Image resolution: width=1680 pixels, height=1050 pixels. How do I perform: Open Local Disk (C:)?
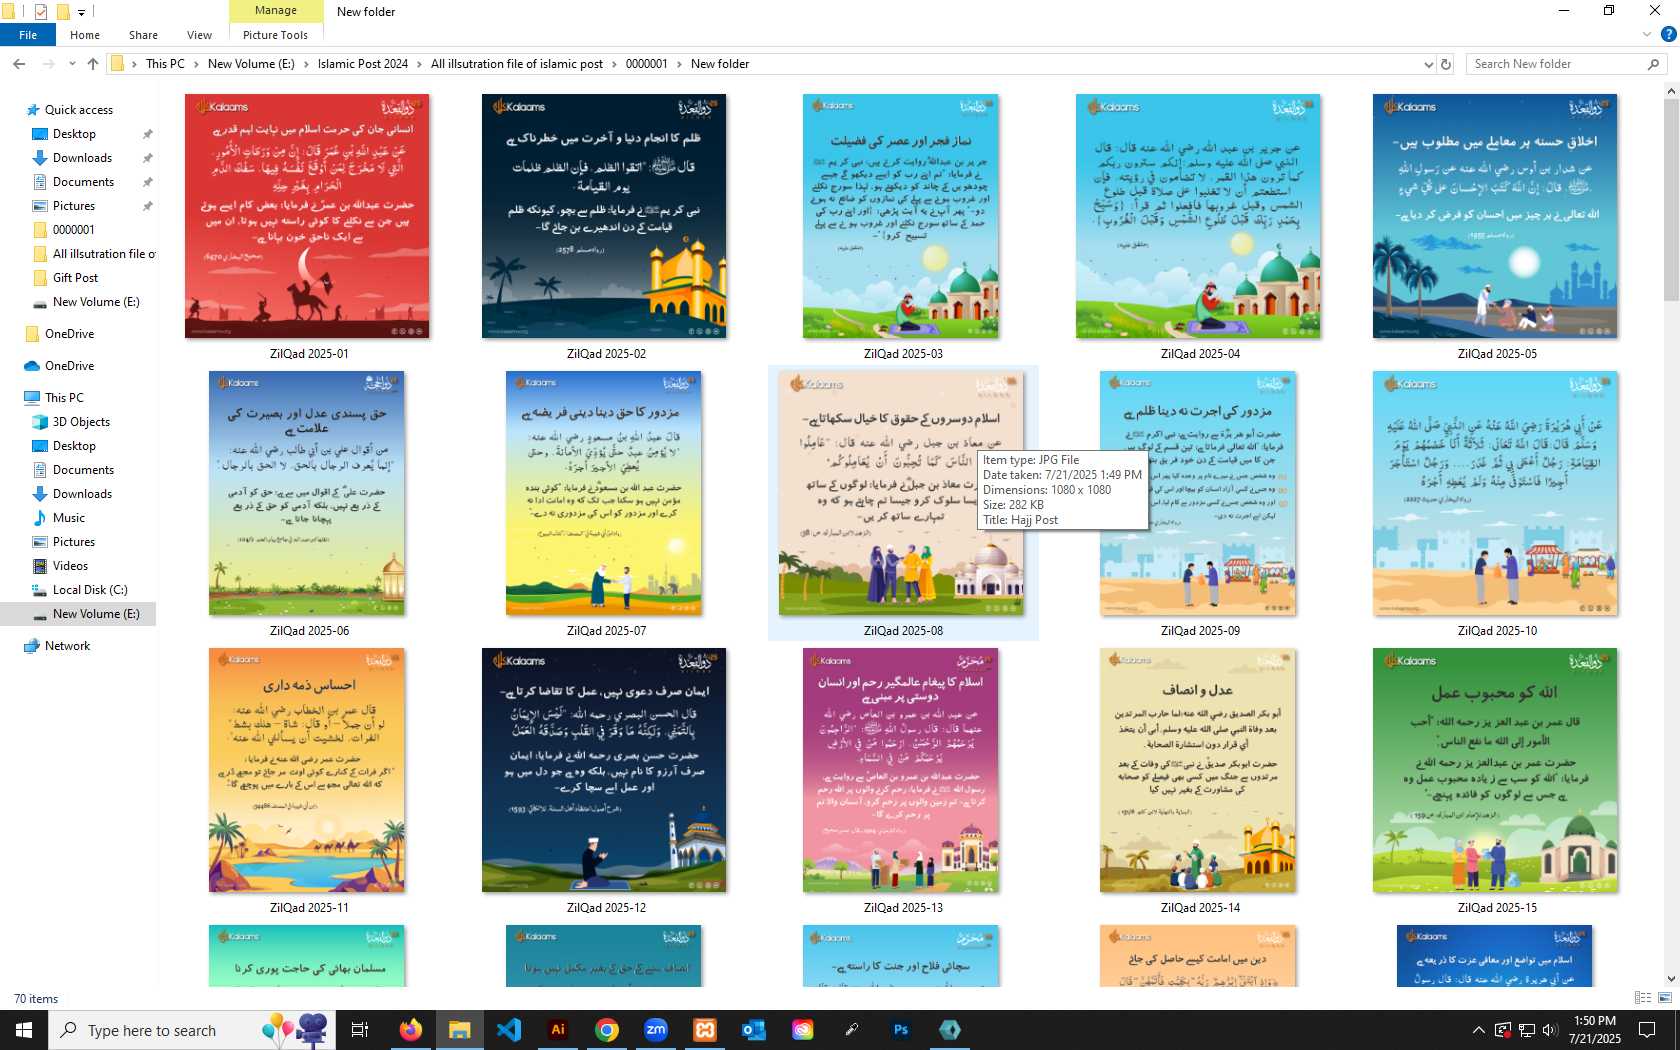click(x=90, y=590)
